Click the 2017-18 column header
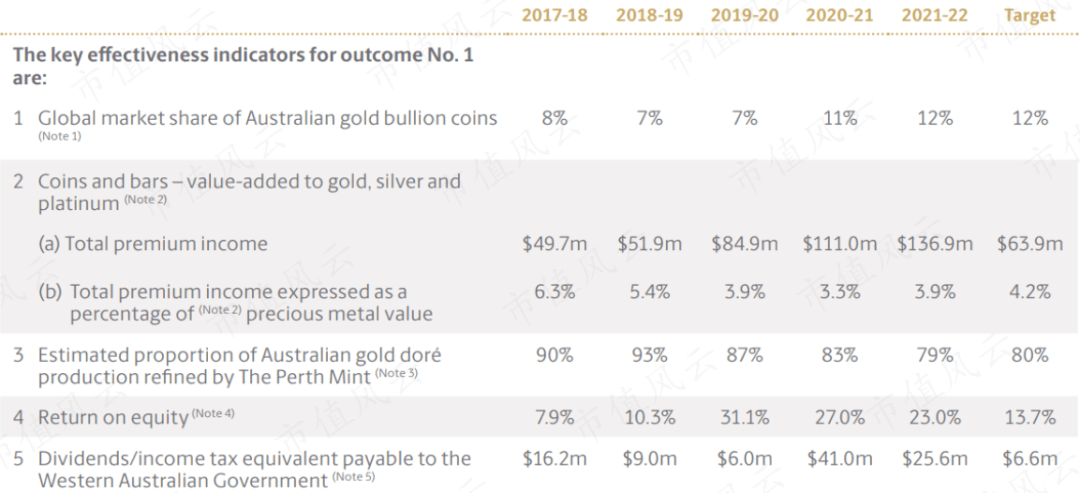Viewport: 1080px width, 493px height. click(554, 15)
